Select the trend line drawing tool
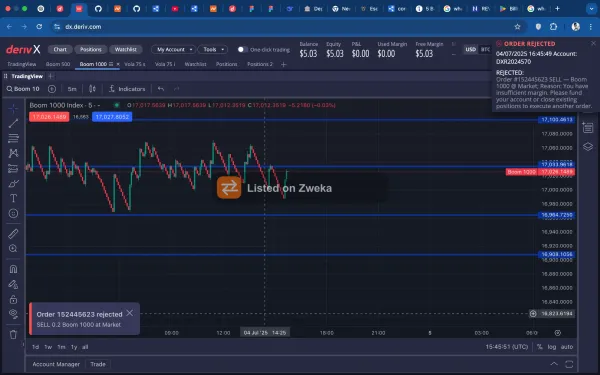 coord(13,123)
